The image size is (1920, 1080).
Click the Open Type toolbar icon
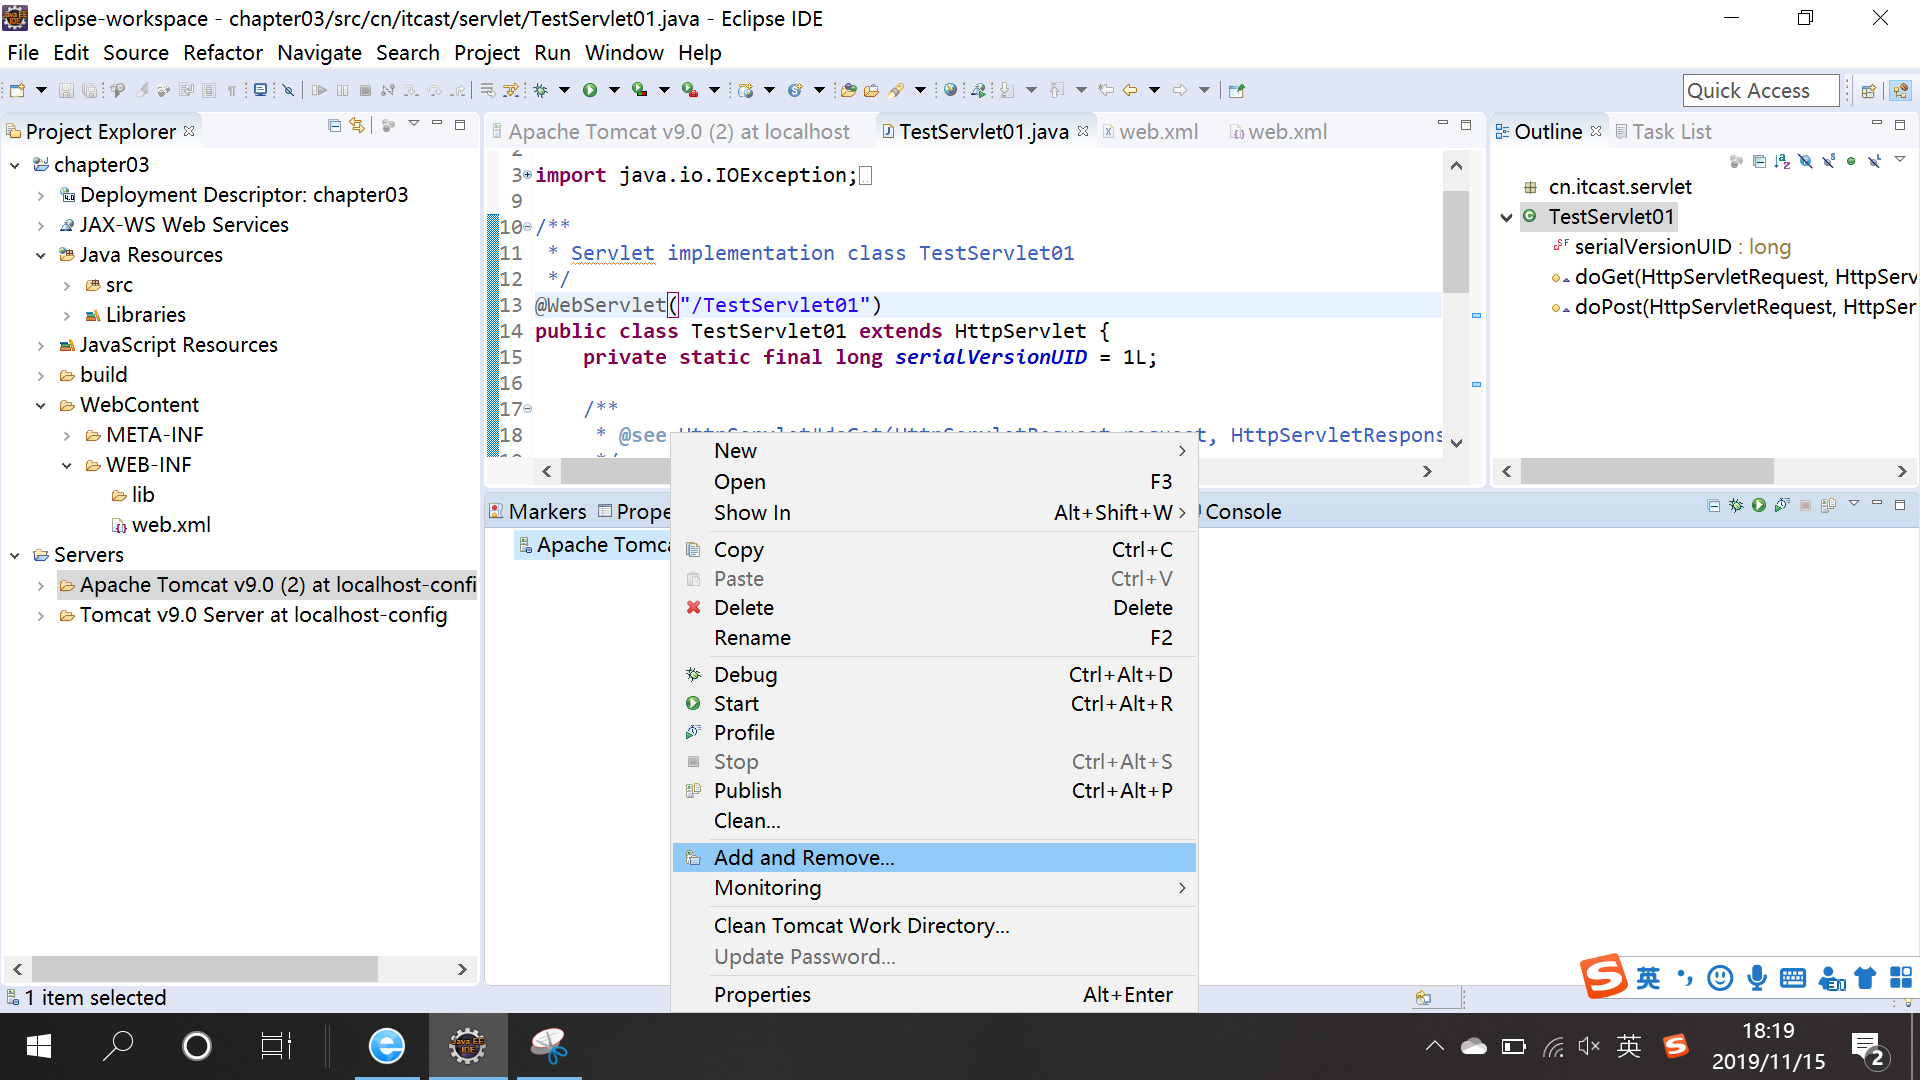tap(848, 90)
